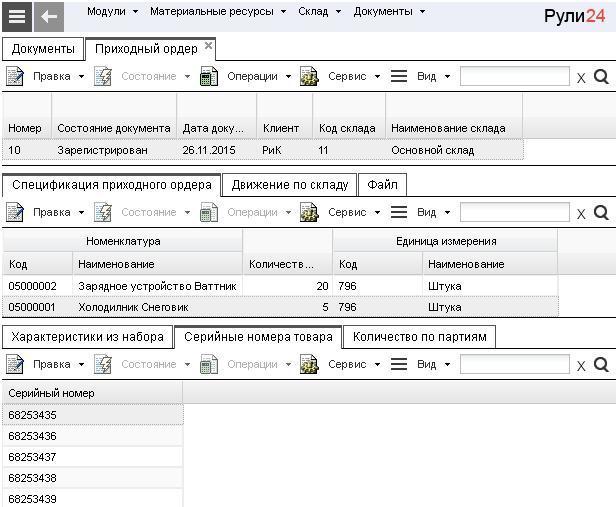
Task: Run search with top toolbar magnifier
Action: tap(601, 77)
